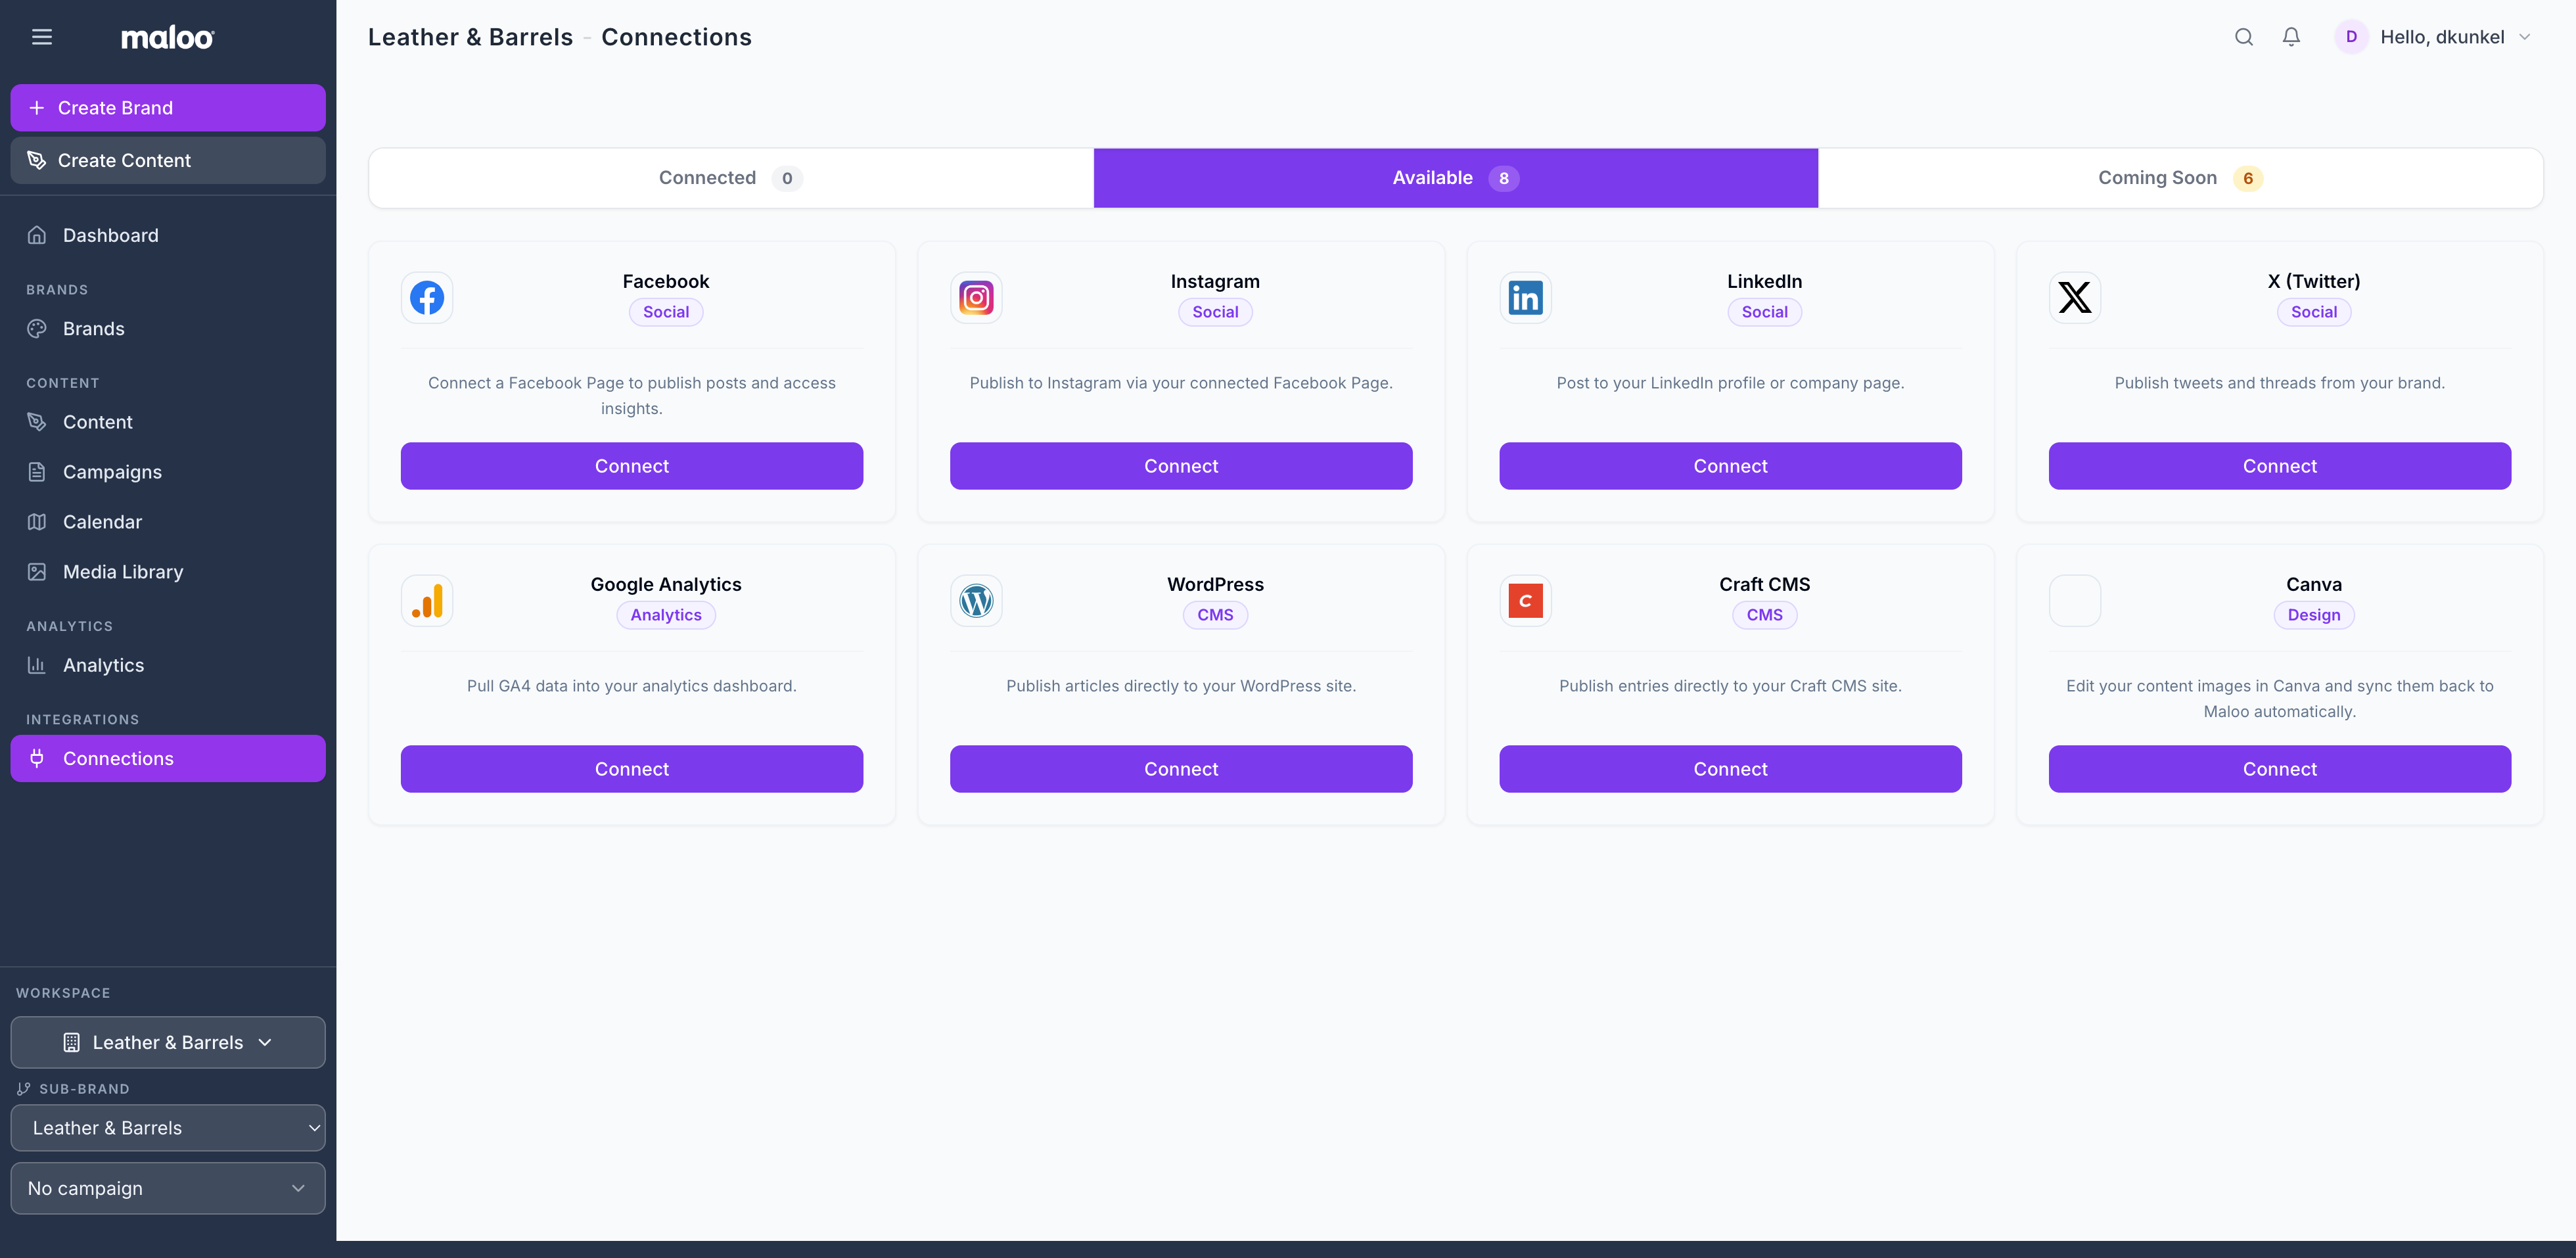Click the Instagram logo icon
The height and width of the screenshot is (1258, 2576).
tap(976, 298)
